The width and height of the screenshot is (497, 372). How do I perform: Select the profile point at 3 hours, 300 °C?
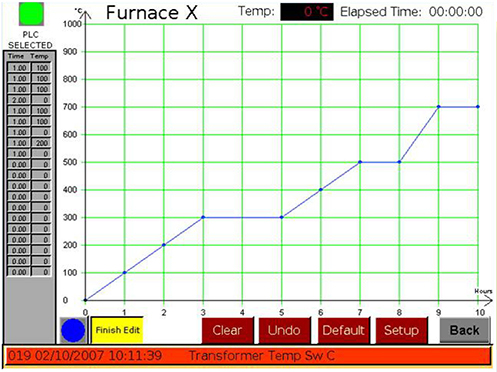(x=203, y=217)
